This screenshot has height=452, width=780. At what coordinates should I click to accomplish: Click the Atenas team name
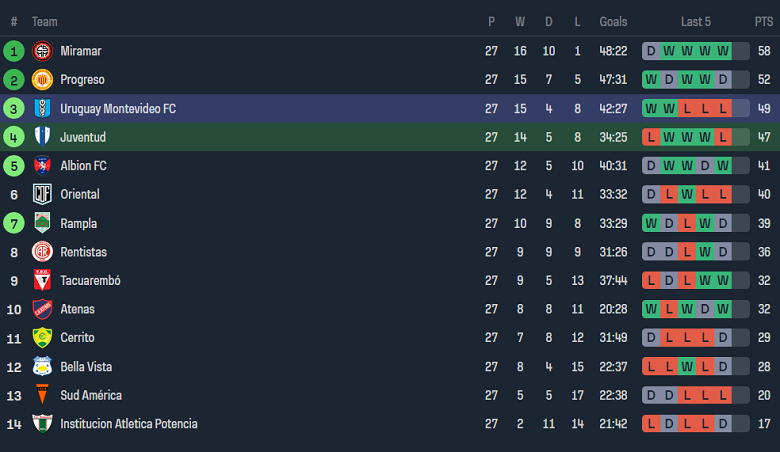tap(80, 309)
